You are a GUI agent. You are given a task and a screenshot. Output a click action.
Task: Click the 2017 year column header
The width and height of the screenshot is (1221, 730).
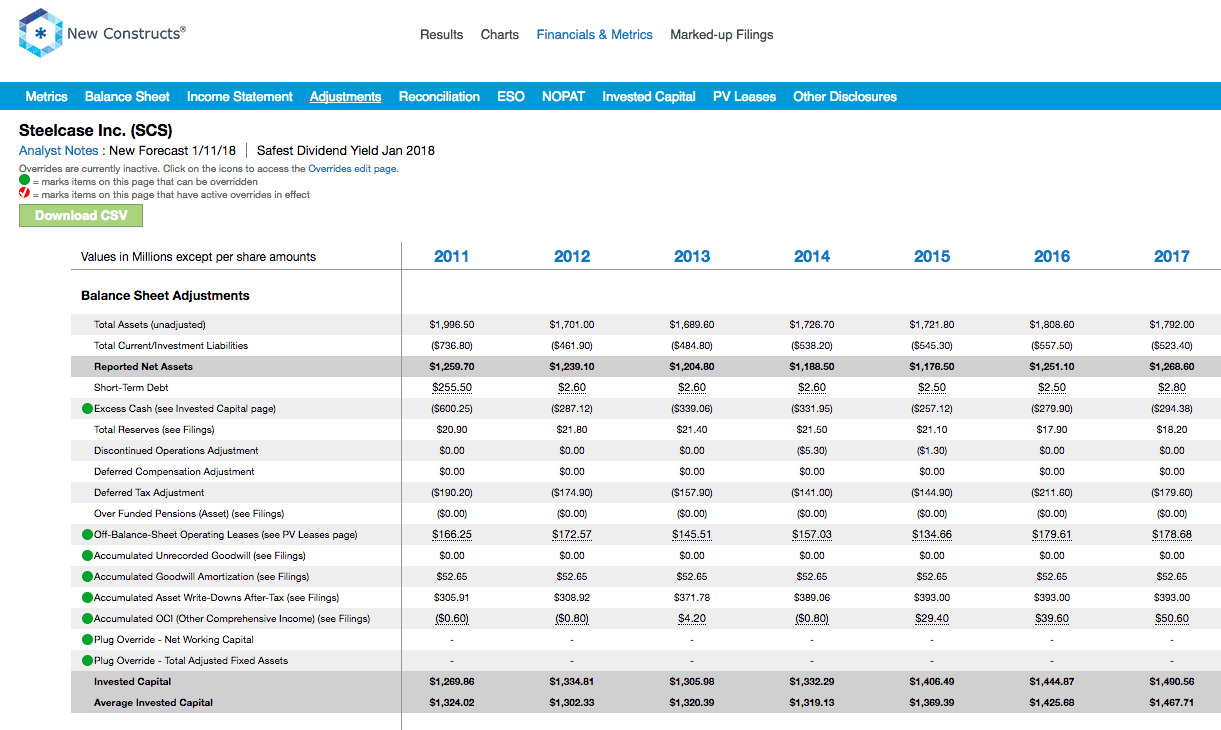tap(1172, 256)
